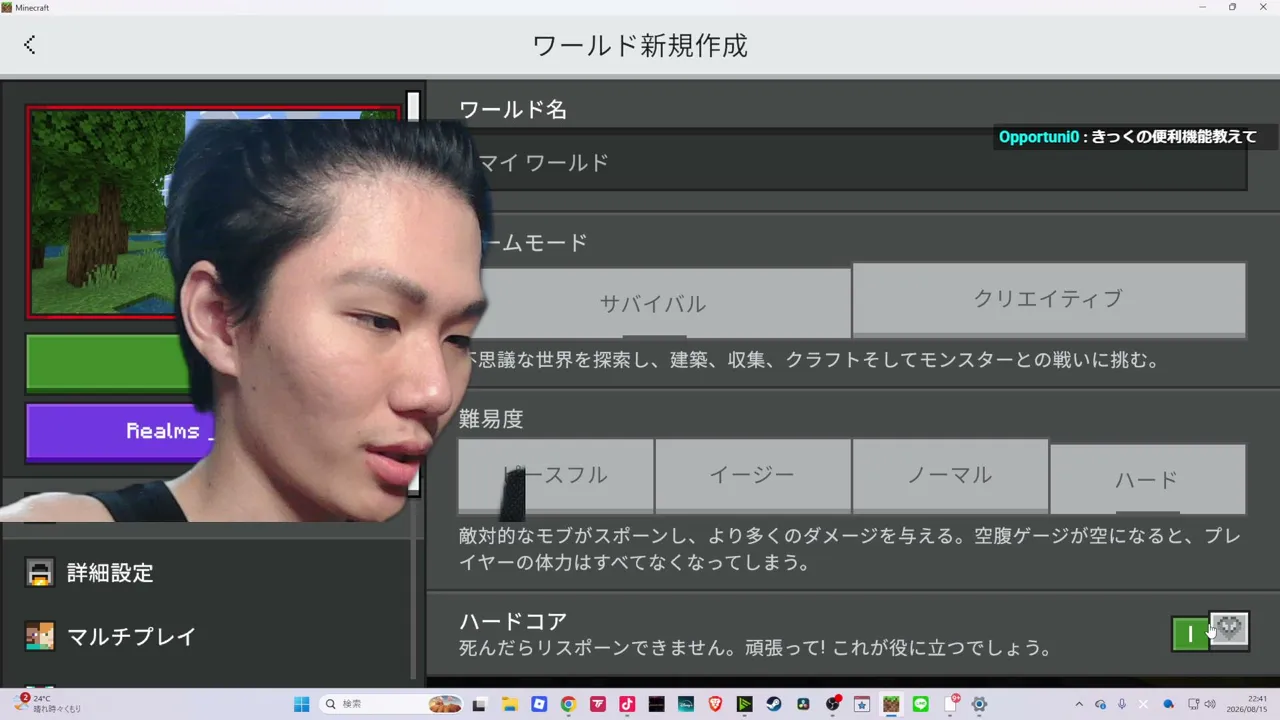1280x720 pixels.
Task: Open TikTok from the taskbar
Action: [x=627, y=704]
